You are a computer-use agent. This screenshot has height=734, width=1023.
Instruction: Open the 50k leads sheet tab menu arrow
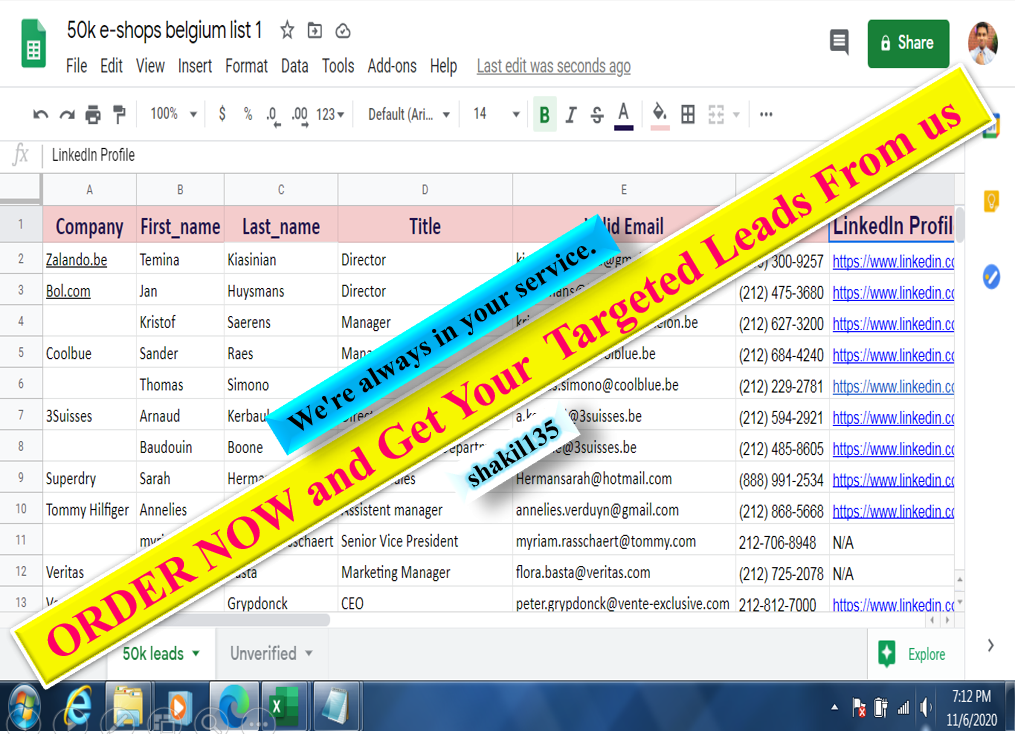196,653
